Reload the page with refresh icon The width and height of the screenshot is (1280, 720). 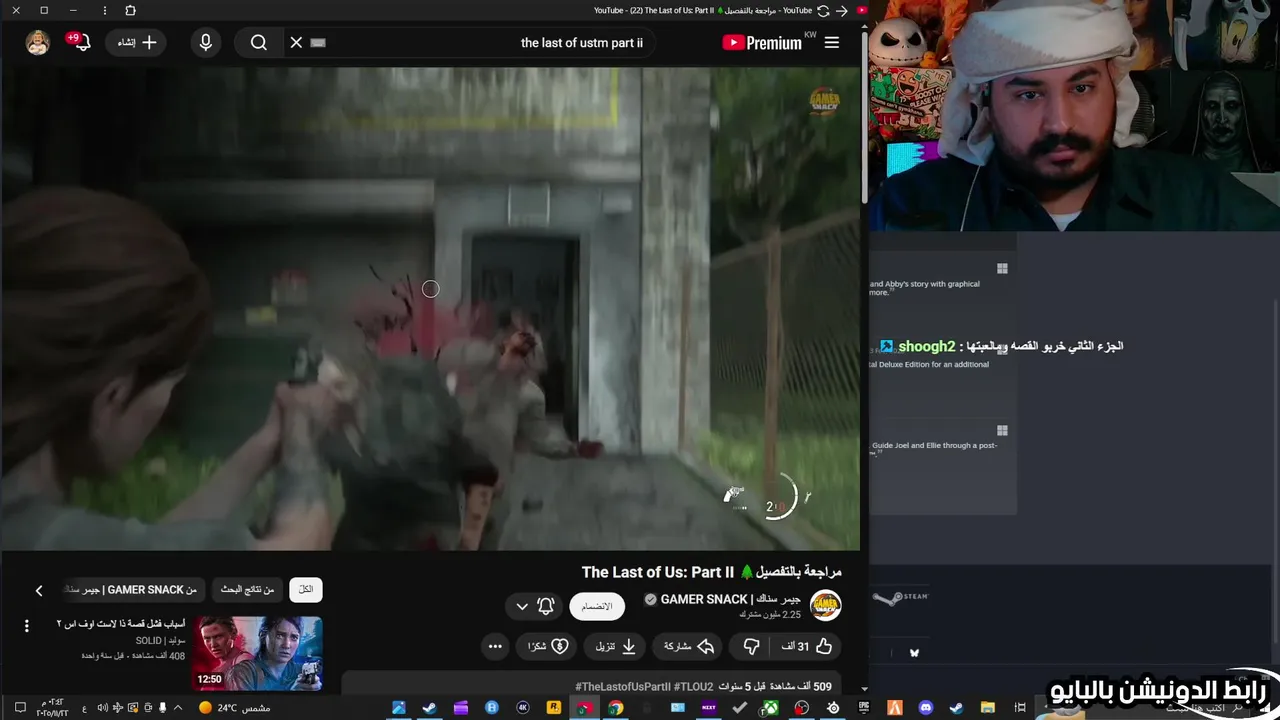coord(823,10)
